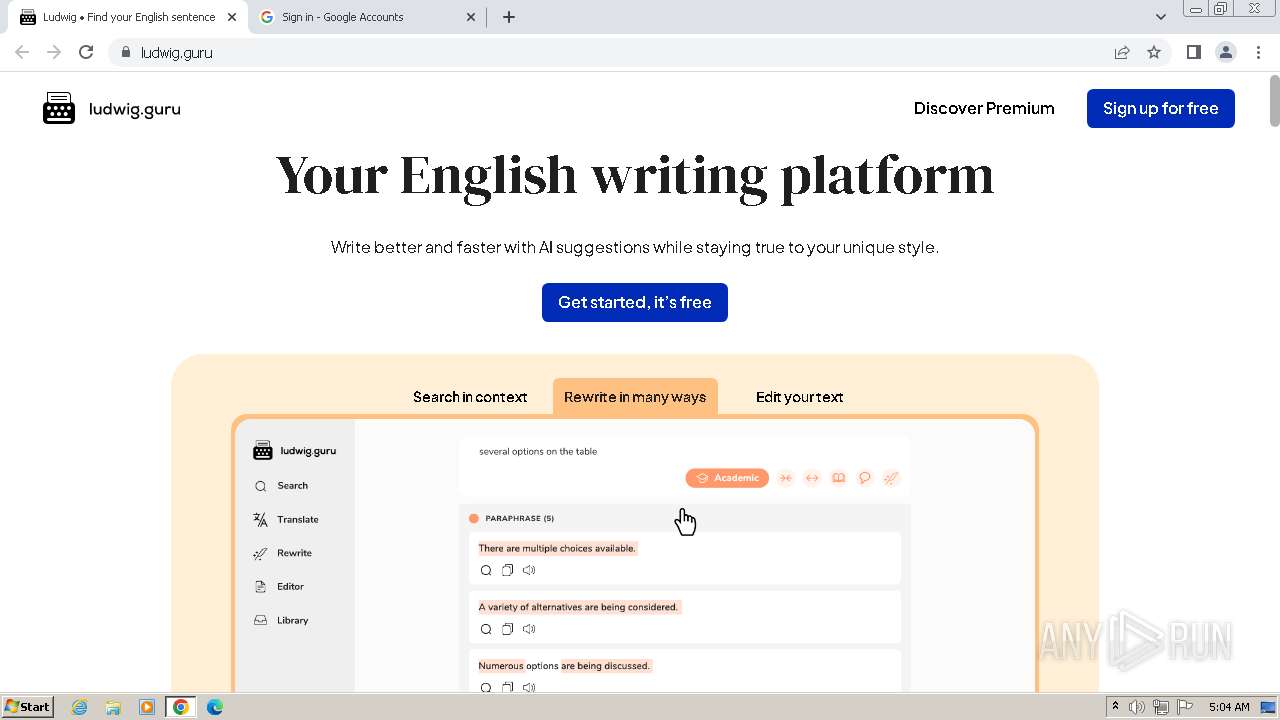Image resolution: width=1280 pixels, height=720 pixels.
Task: Click the browser forward arrow
Action: (x=54, y=52)
